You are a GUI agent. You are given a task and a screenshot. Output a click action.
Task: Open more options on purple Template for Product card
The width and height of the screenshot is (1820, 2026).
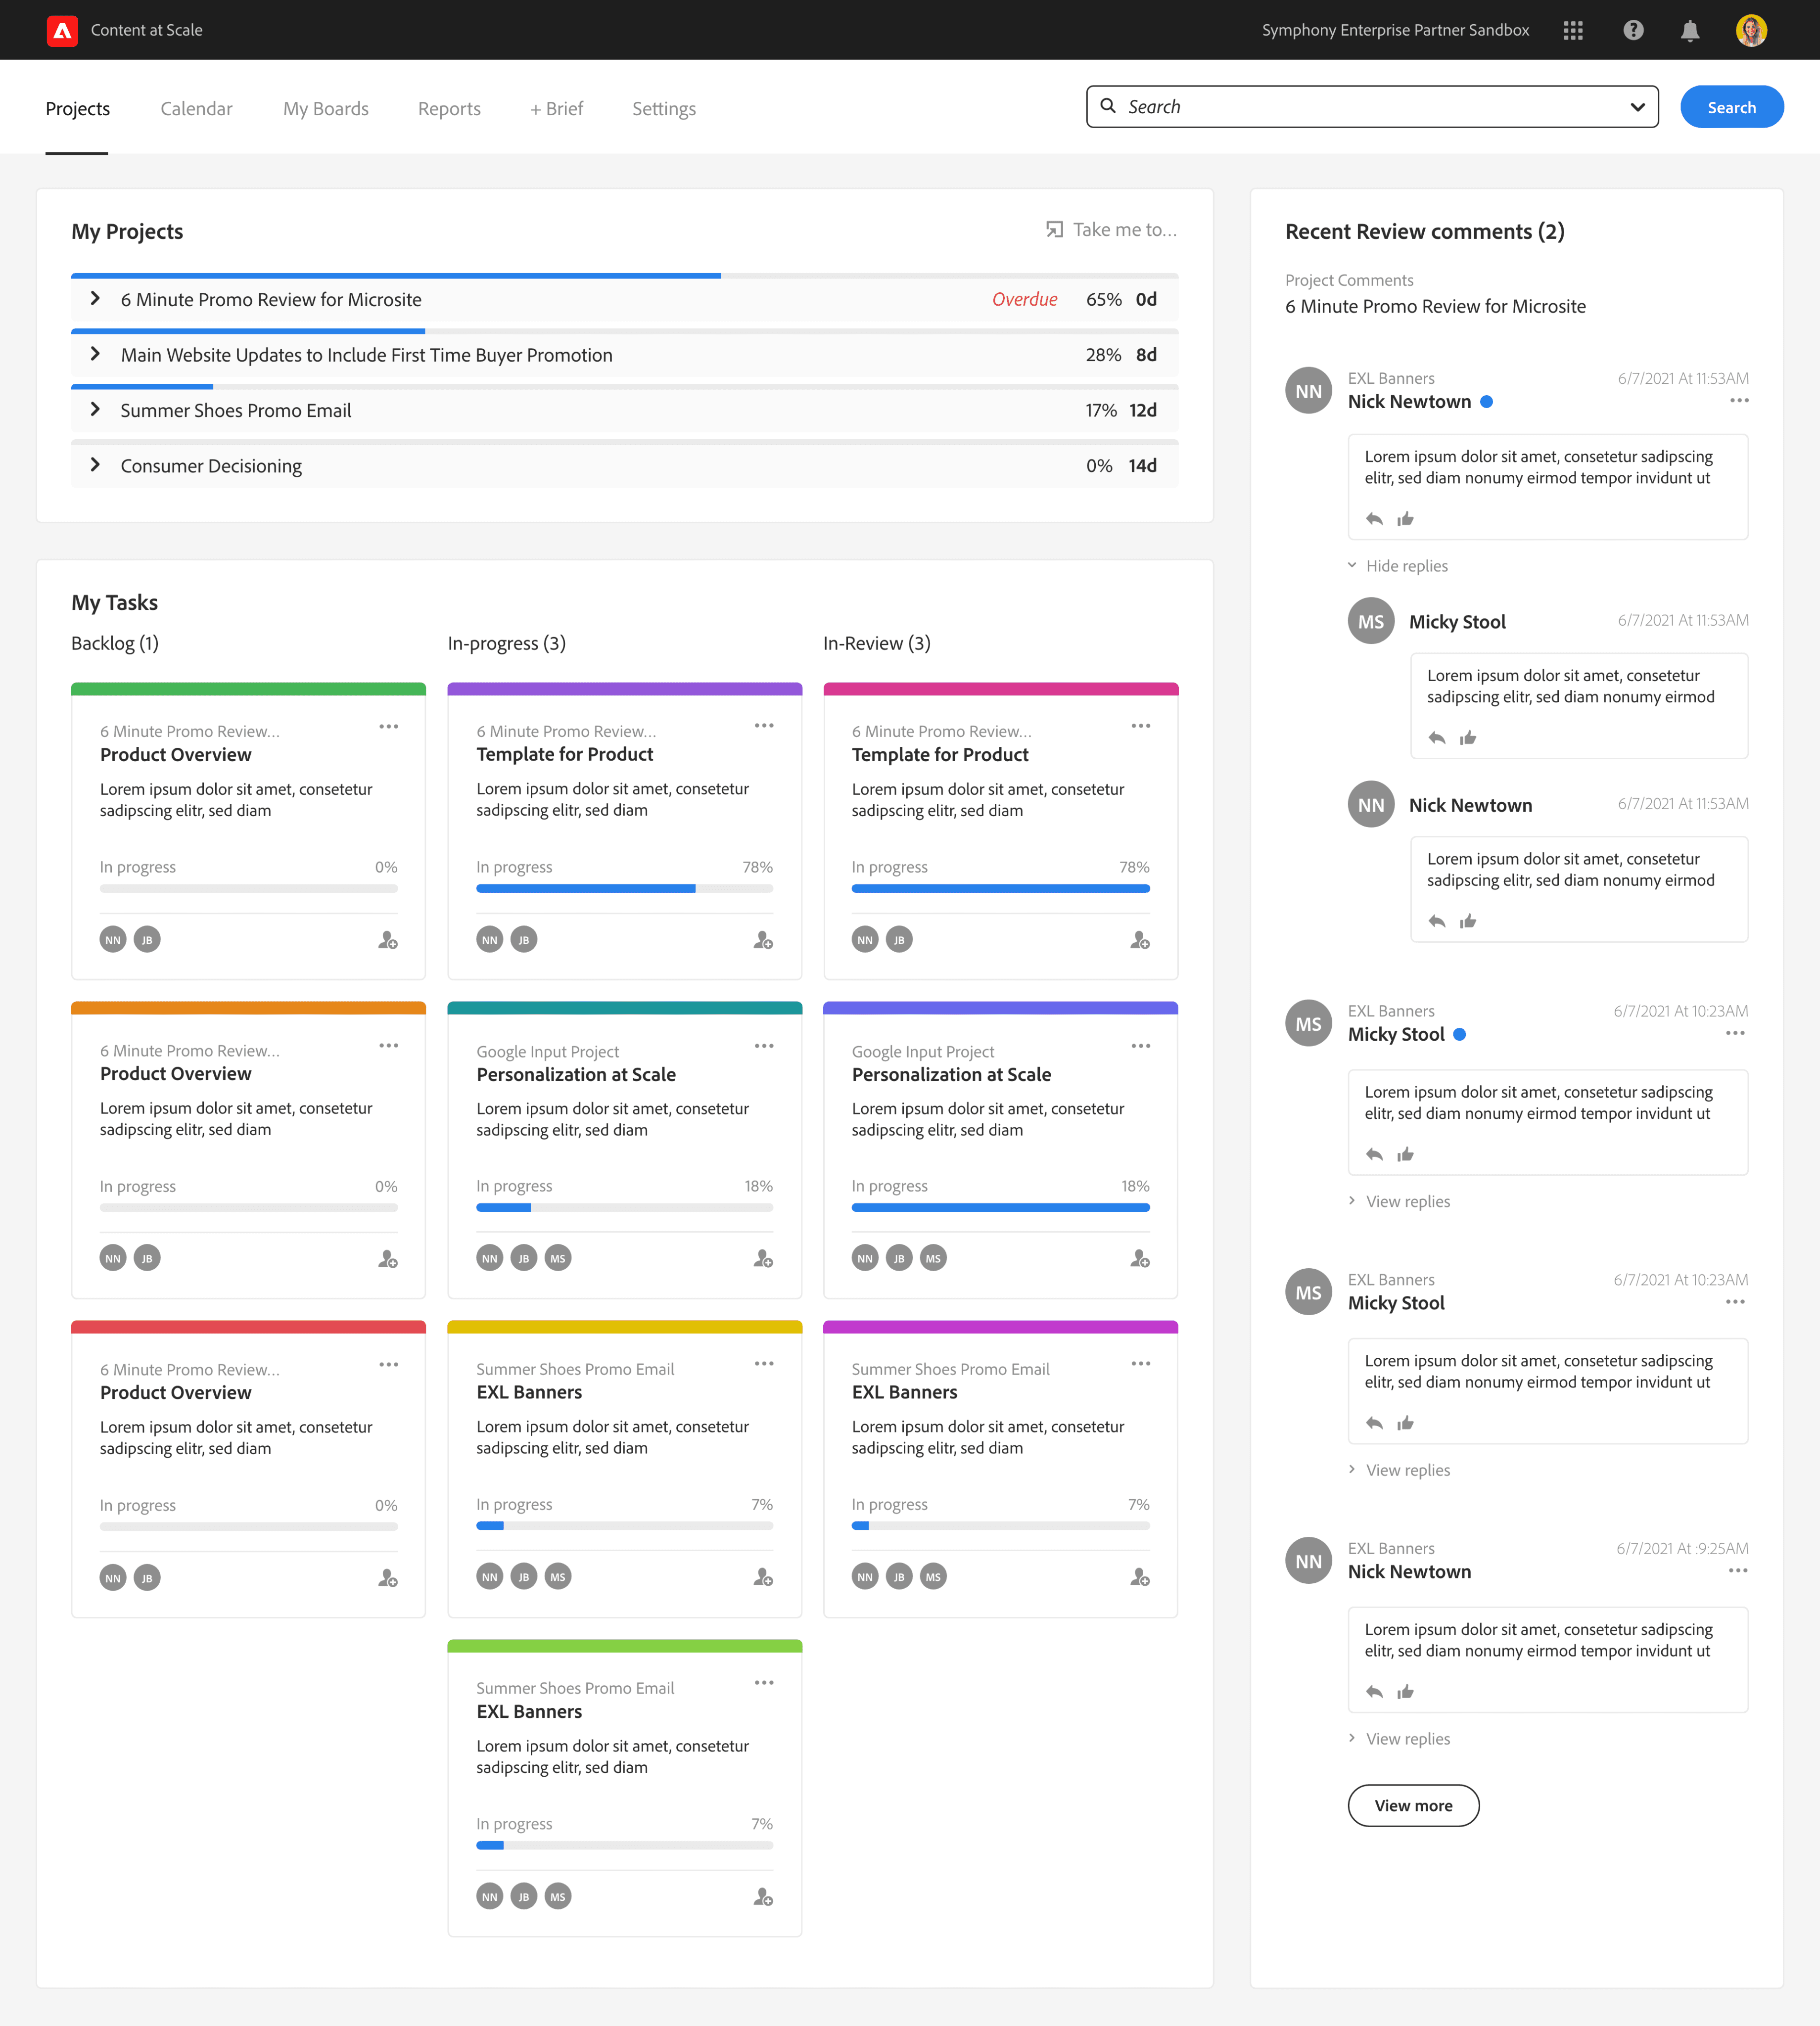764,726
